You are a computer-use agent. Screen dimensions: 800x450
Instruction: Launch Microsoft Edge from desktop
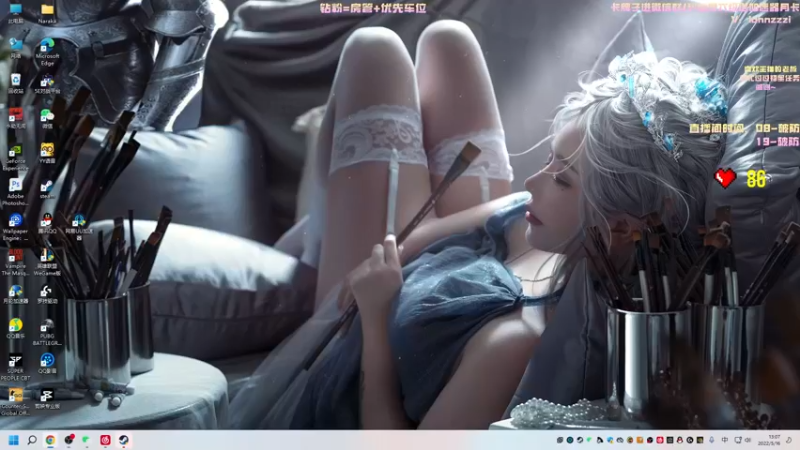click(47, 52)
